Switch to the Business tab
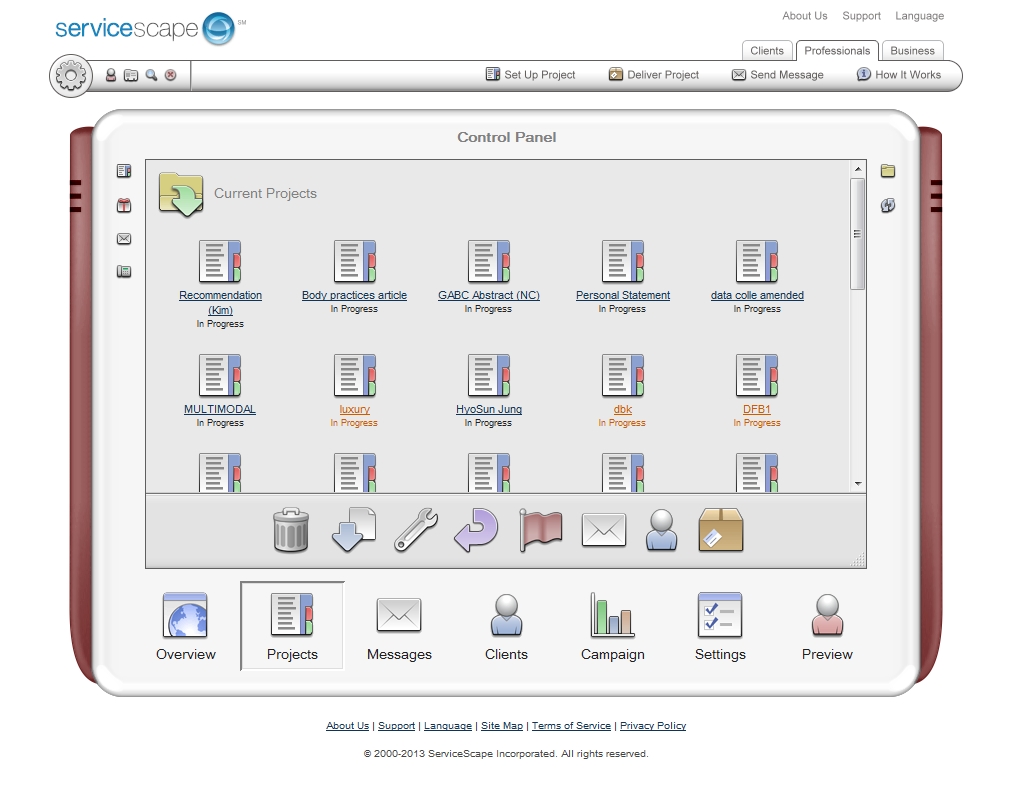1011x798 pixels. tap(912, 51)
